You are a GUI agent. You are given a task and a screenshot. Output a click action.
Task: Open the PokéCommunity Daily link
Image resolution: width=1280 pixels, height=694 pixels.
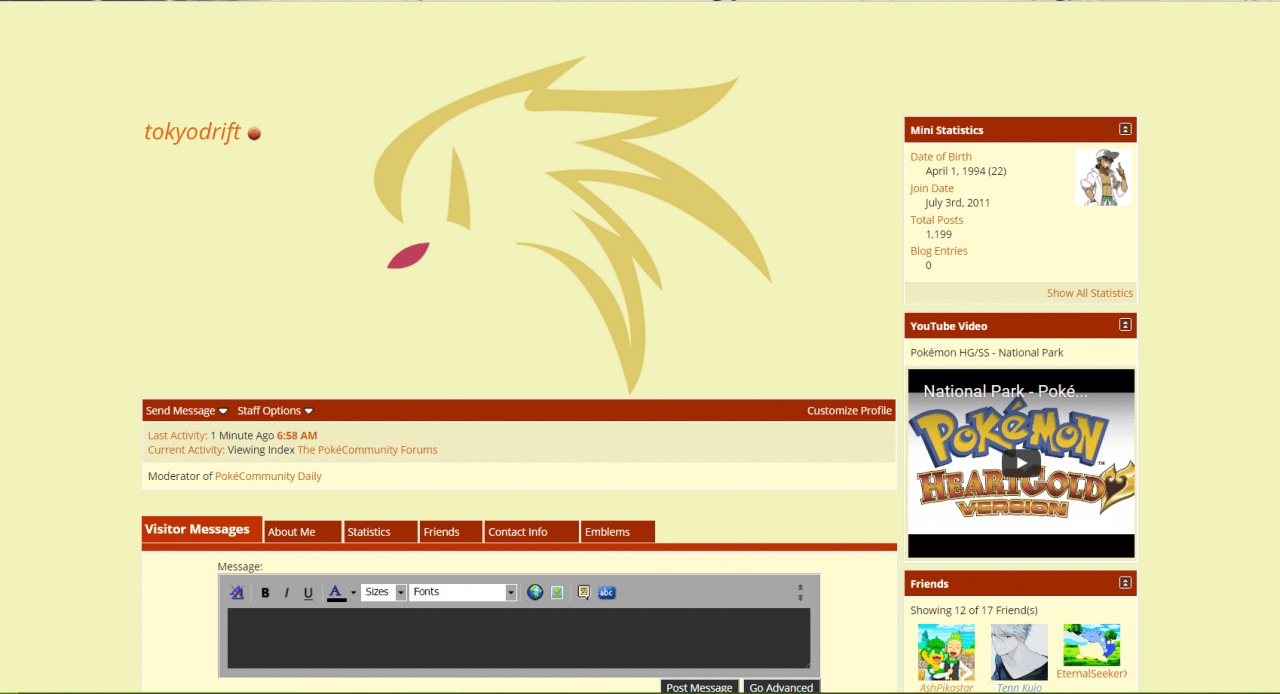click(x=268, y=476)
